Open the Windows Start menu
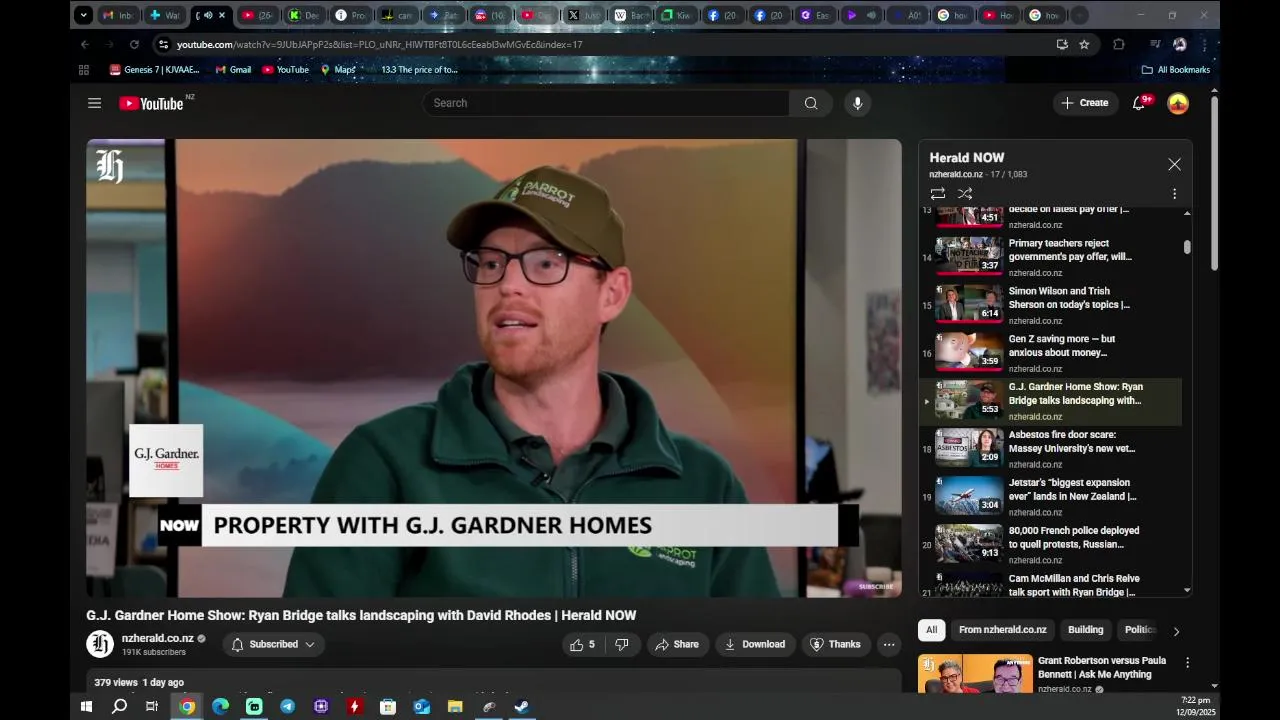1280x720 pixels. [86, 706]
